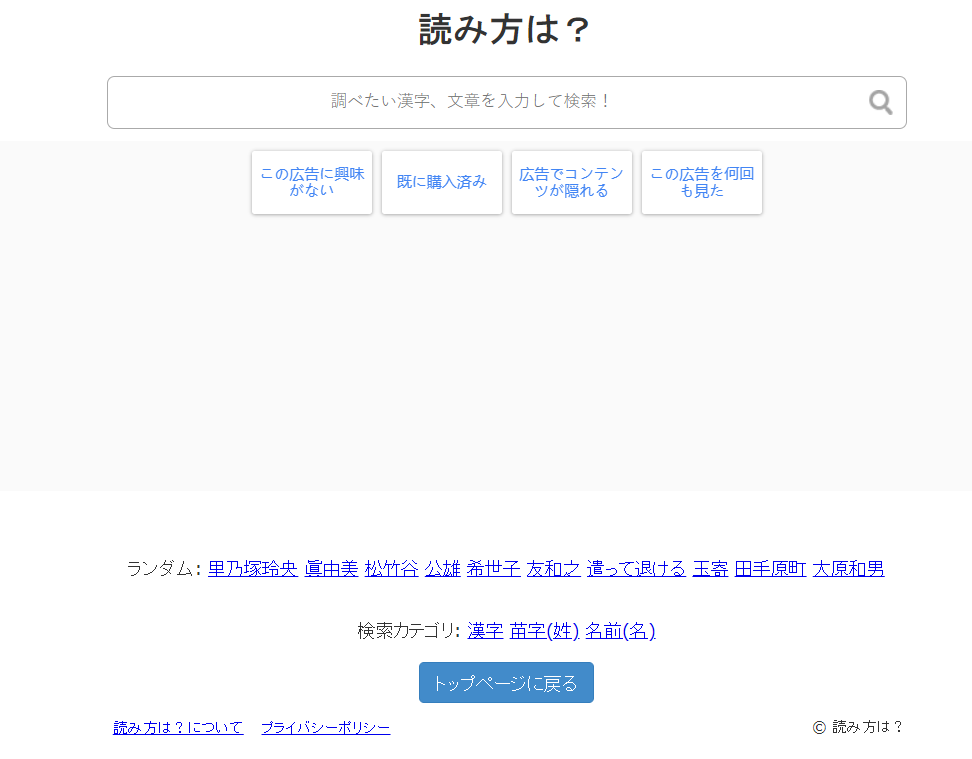
Task: Select 既に購入済み ad feedback option
Action: pos(442,182)
